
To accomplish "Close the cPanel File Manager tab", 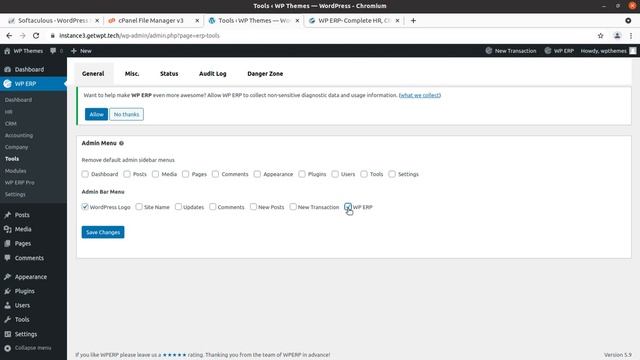I will coord(197,20).
